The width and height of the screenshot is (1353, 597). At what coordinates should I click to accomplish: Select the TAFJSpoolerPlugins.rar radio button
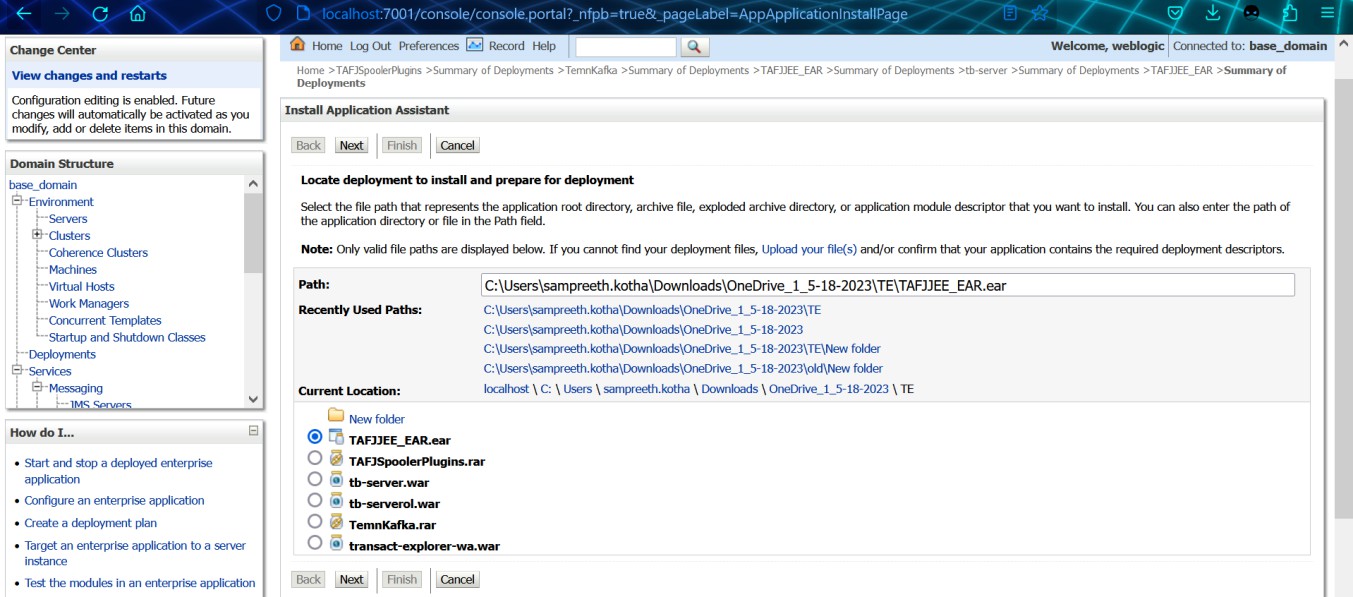click(x=315, y=458)
